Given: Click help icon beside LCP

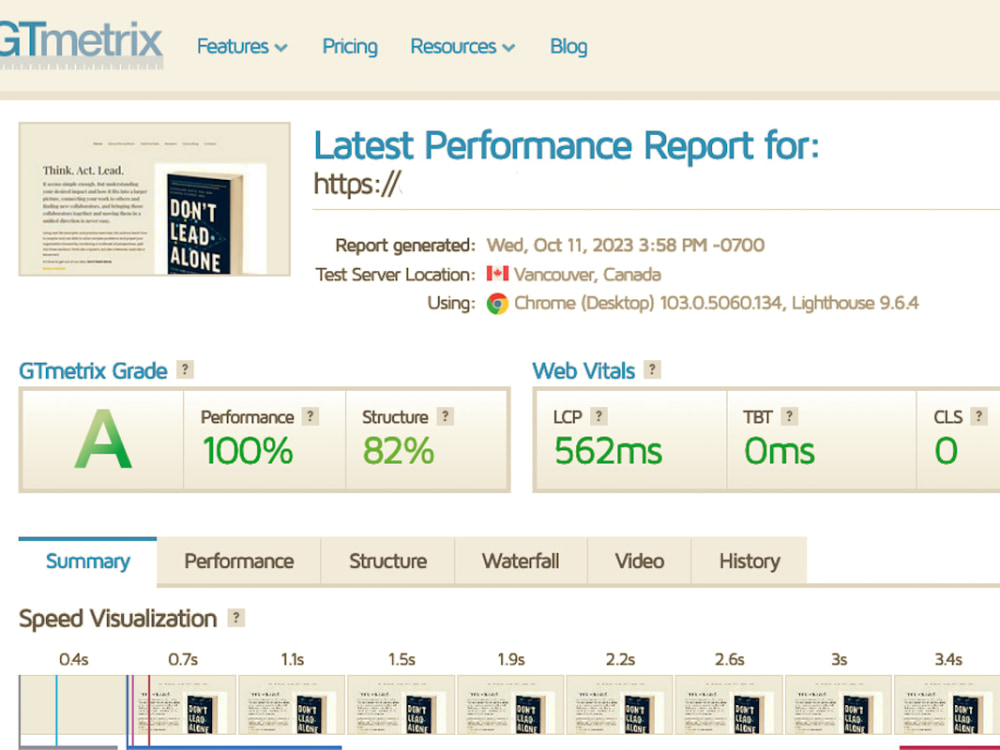Looking at the screenshot, I should (x=598, y=416).
